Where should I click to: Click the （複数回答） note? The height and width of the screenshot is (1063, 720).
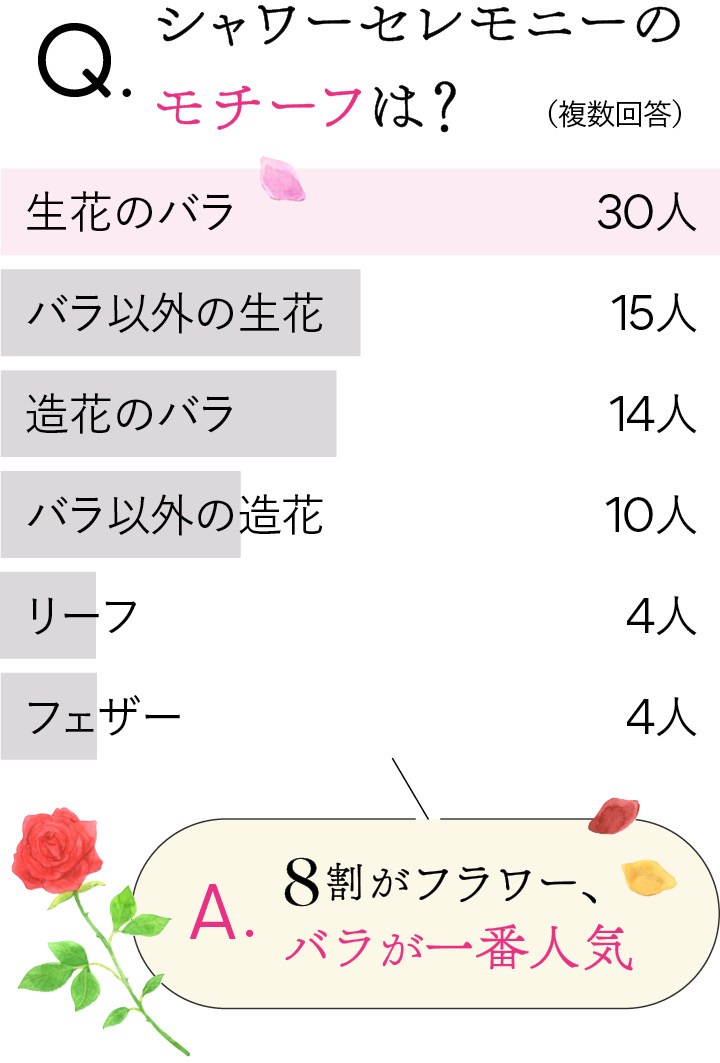pos(615,114)
